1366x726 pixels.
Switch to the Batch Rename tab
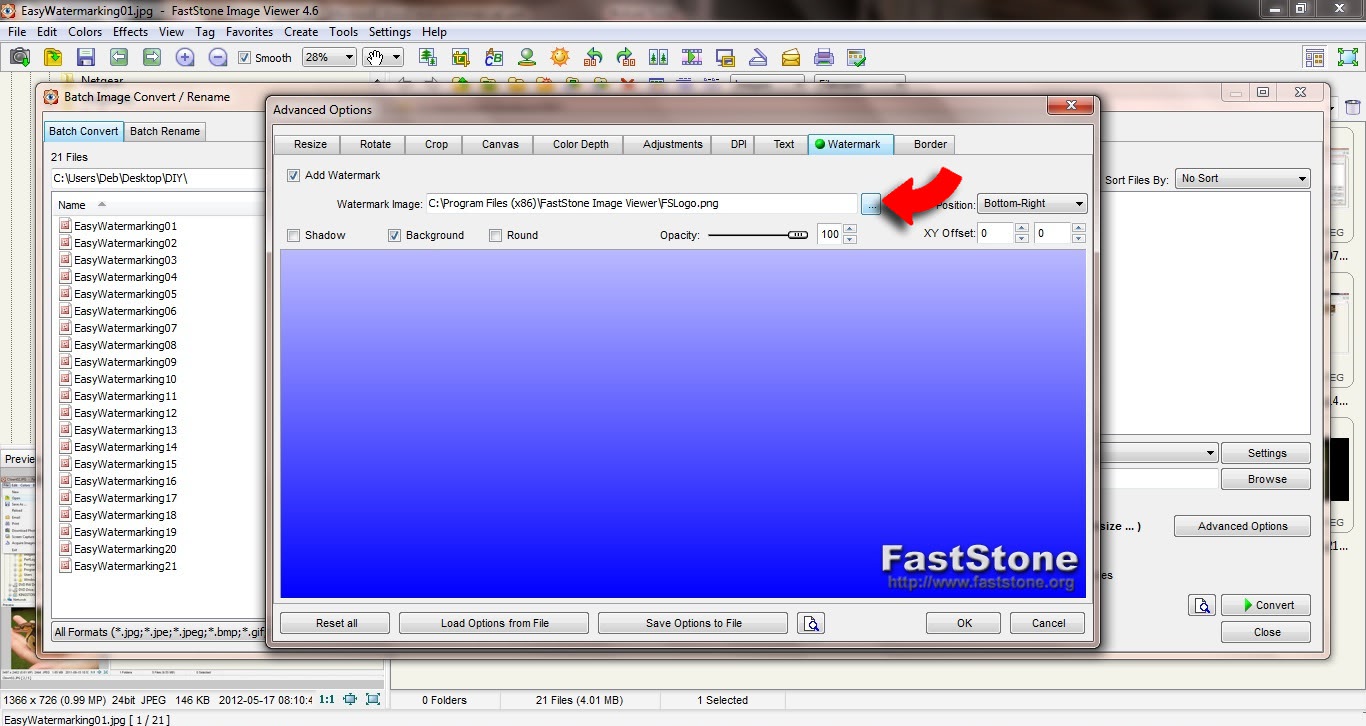pos(165,131)
